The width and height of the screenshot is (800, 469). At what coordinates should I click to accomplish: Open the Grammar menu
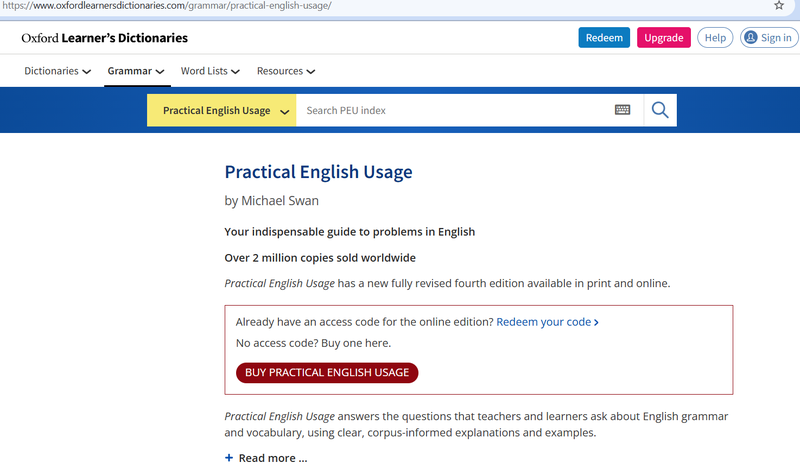[136, 71]
